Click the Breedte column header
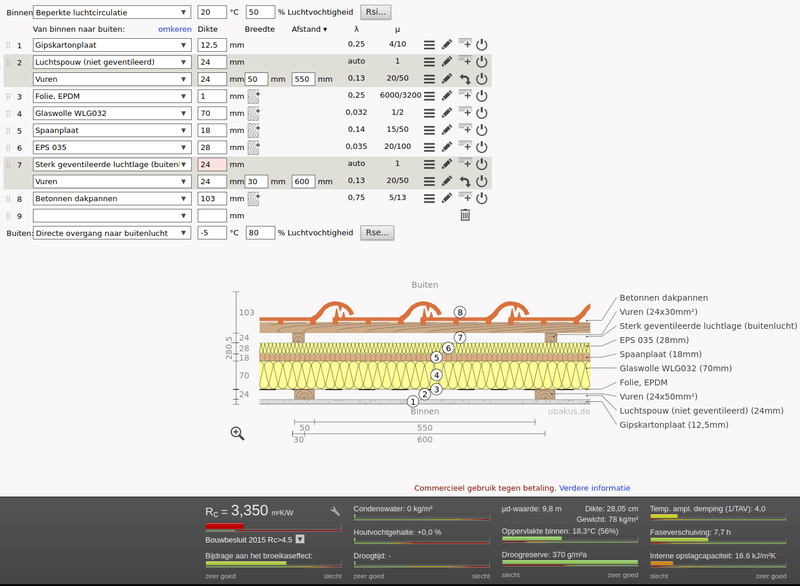Image resolution: width=800 pixels, height=586 pixels. pos(259,29)
